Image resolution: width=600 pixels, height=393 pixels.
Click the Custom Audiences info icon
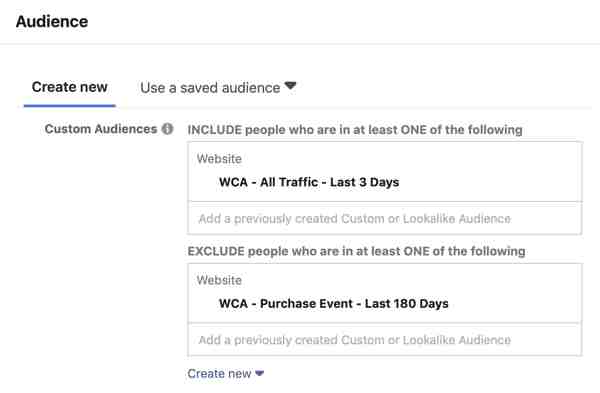pos(167,129)
